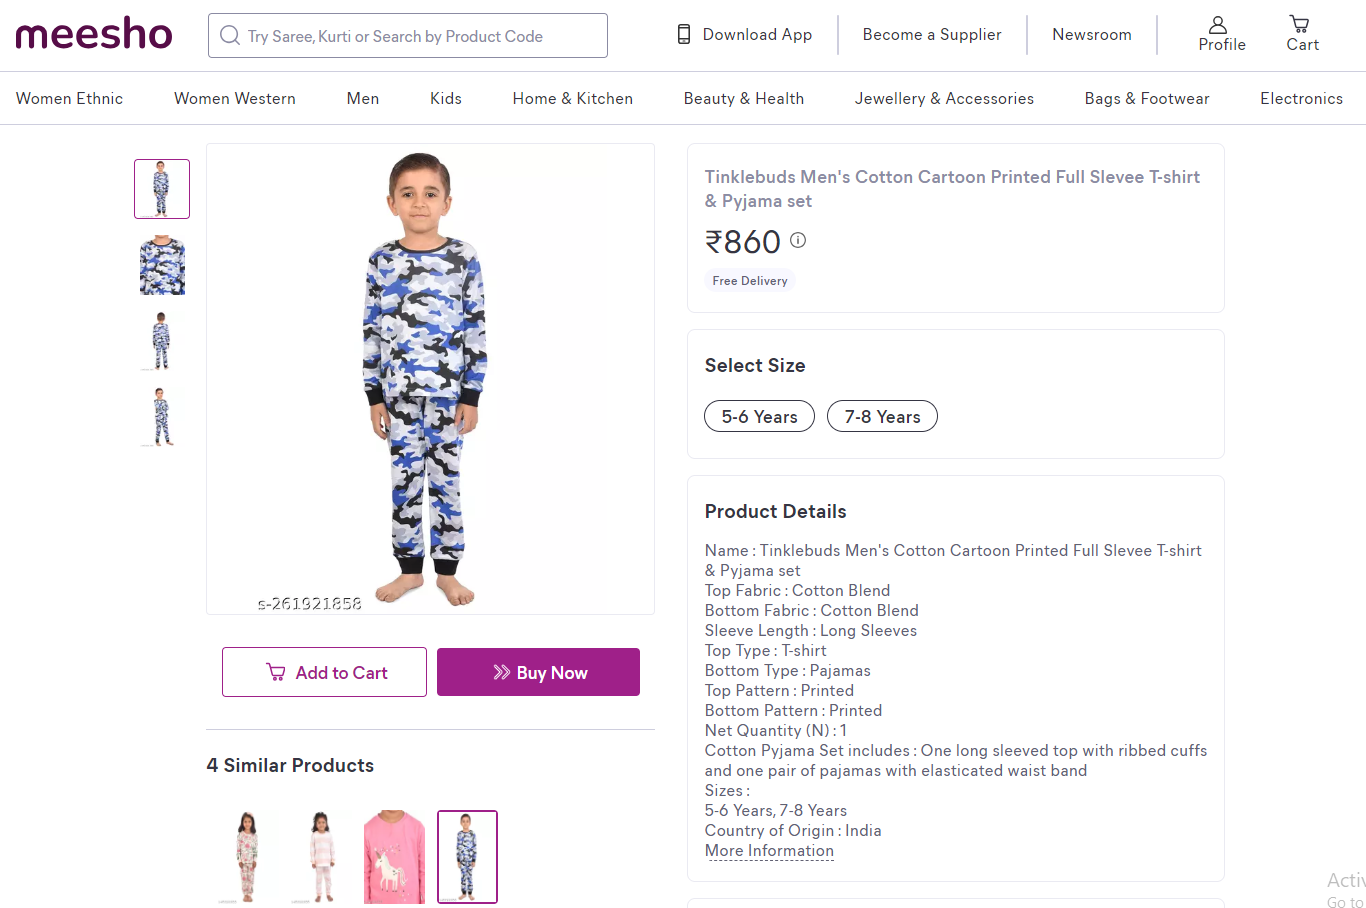Open the Become a Supplier link
Viewport: 1366px width, 908px height.
(932, 34)
